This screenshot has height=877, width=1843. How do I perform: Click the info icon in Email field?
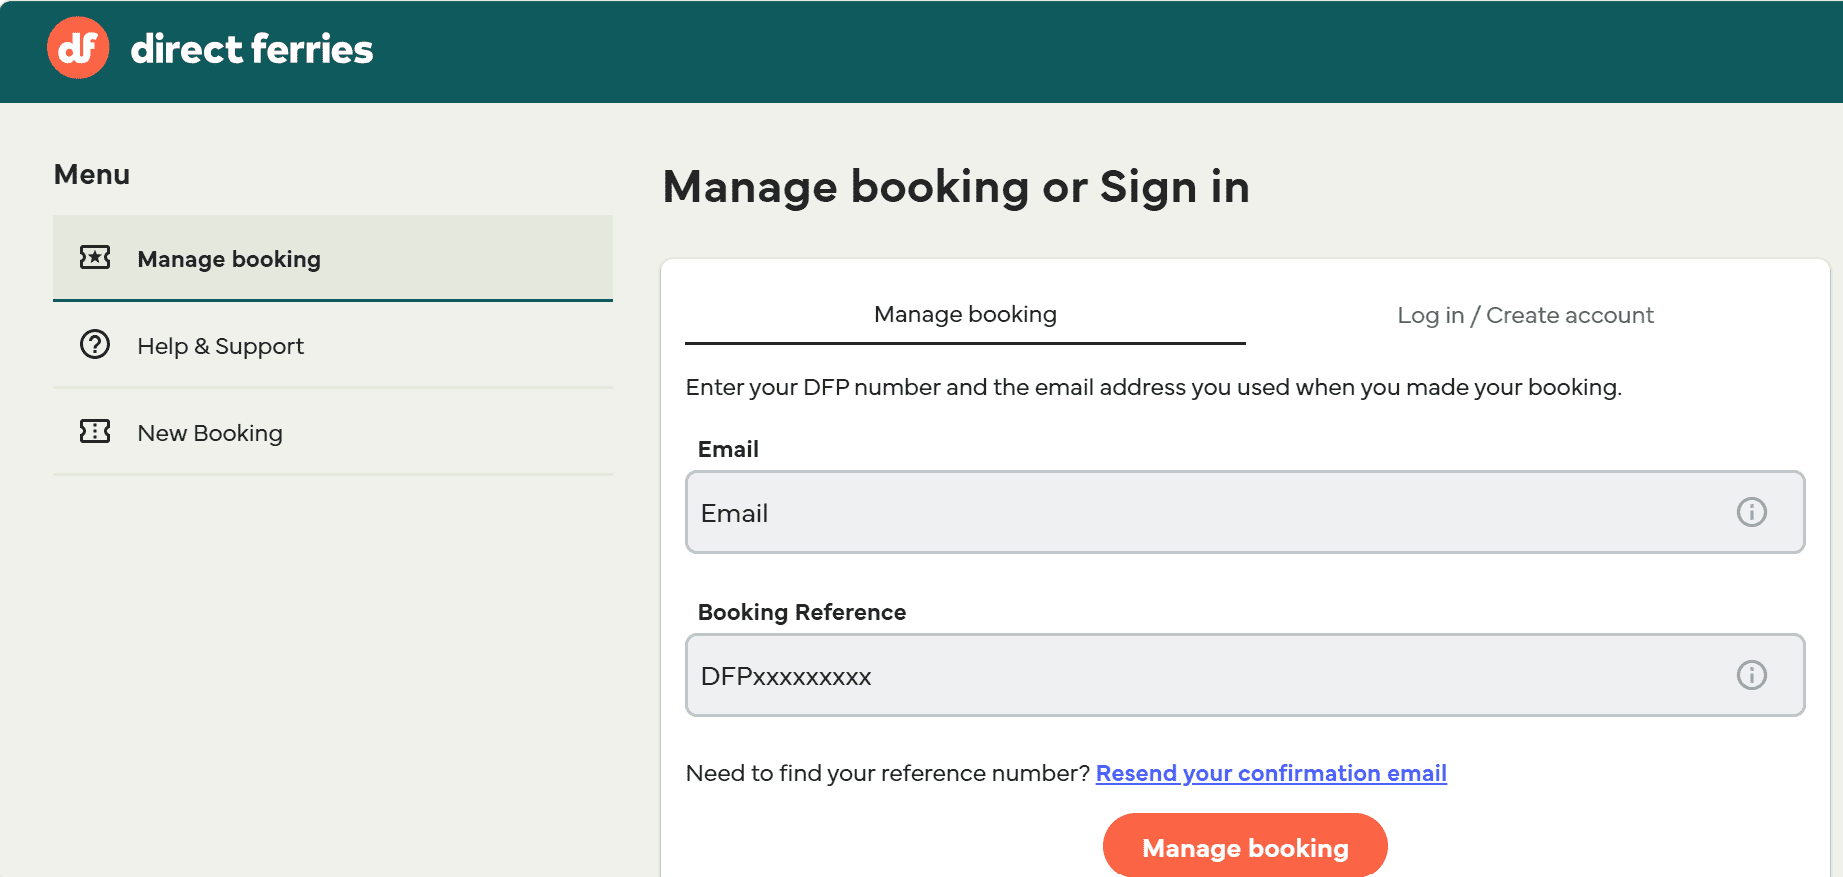point(1751,512)
